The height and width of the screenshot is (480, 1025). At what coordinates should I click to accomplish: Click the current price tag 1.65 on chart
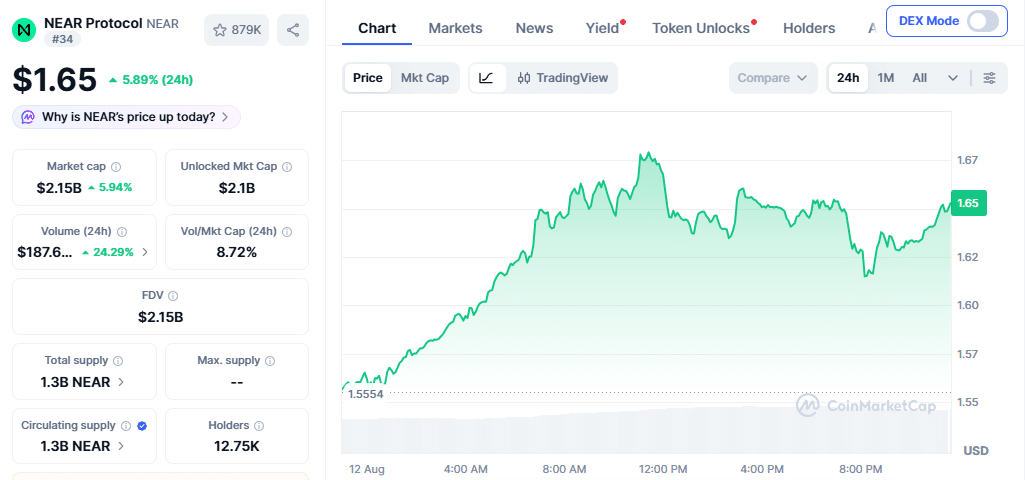(968, 203)
